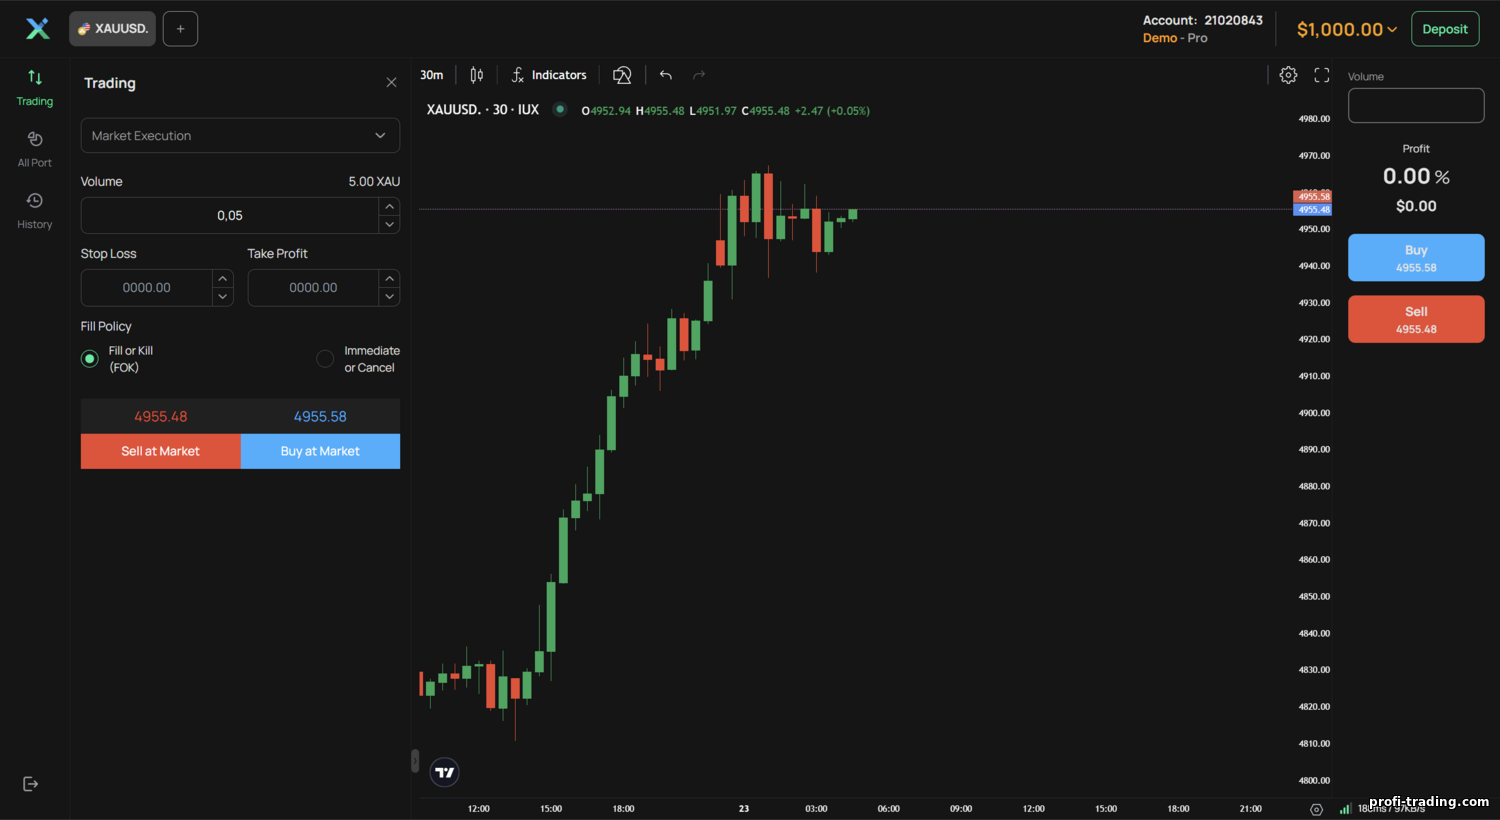Open the candlestick chart type selector
The width and height of the screenshot is (1500, 820).
[476, 74]
